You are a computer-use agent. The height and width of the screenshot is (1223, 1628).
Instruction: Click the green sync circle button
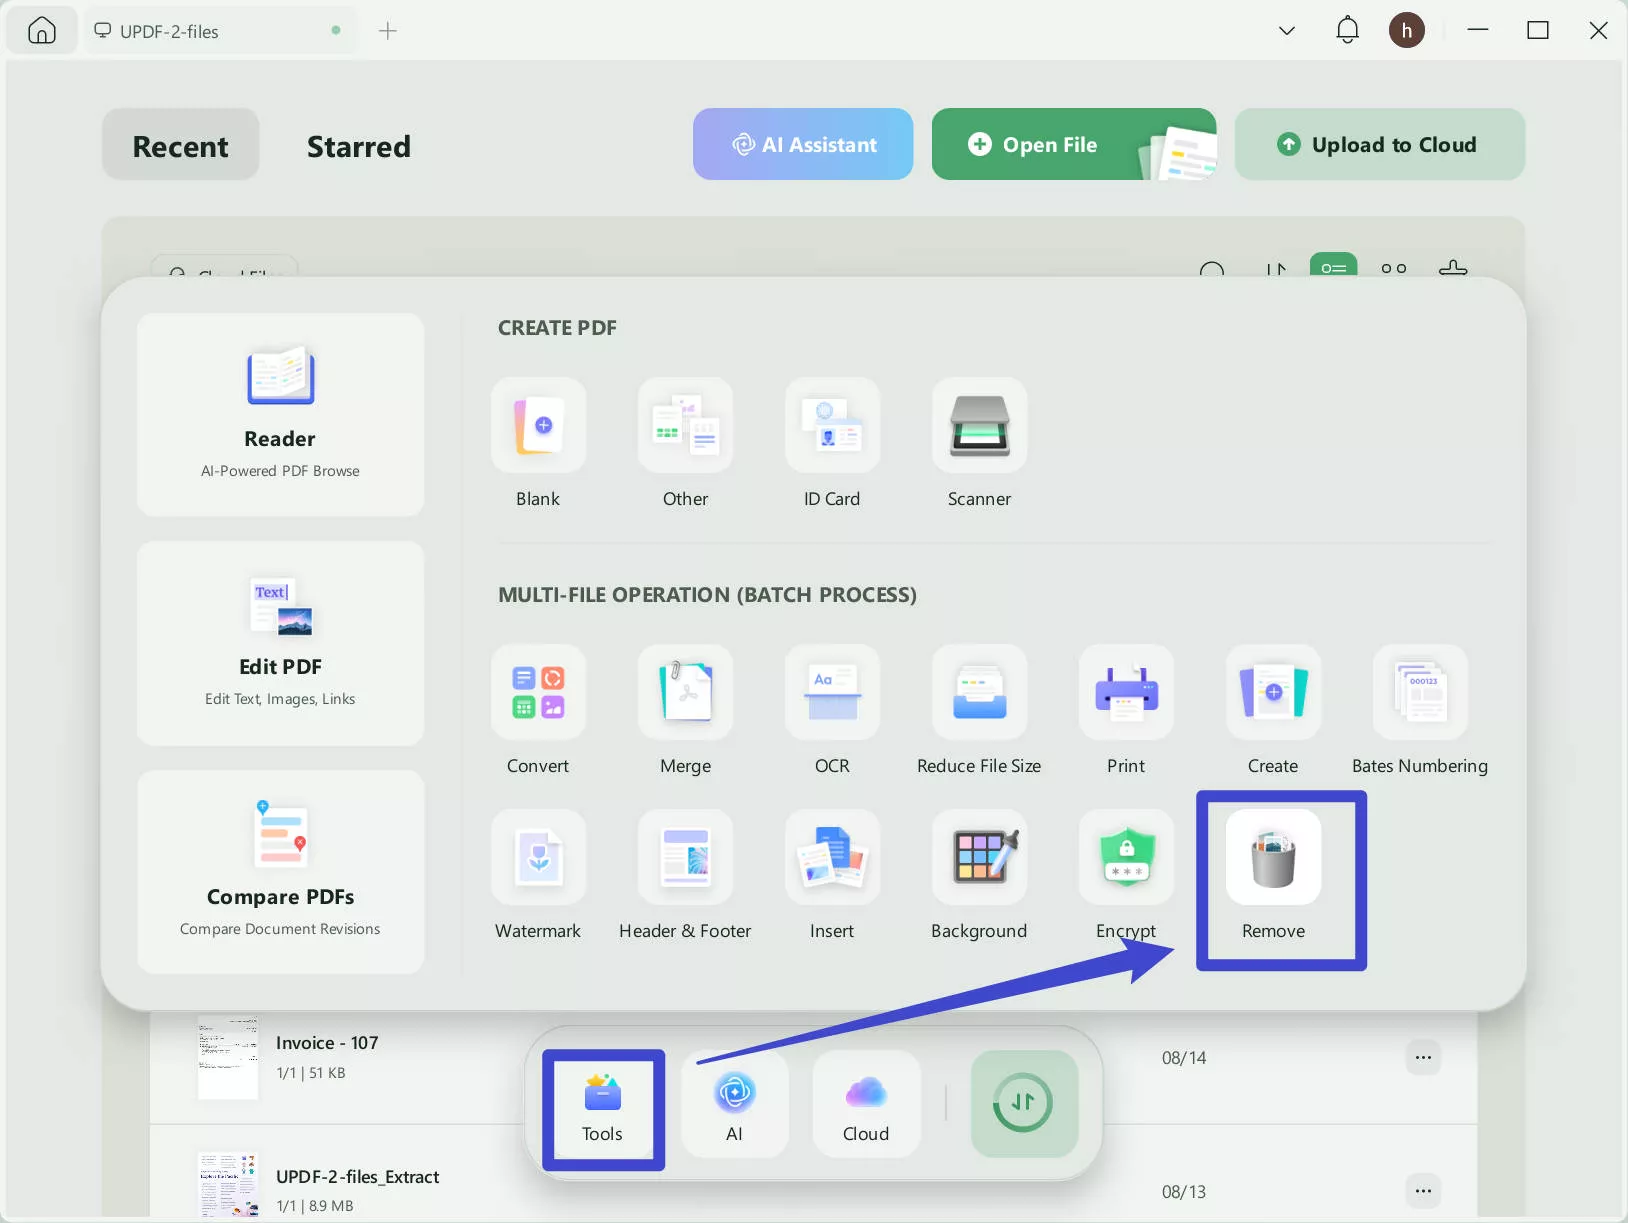[x=1024, y=1104]
